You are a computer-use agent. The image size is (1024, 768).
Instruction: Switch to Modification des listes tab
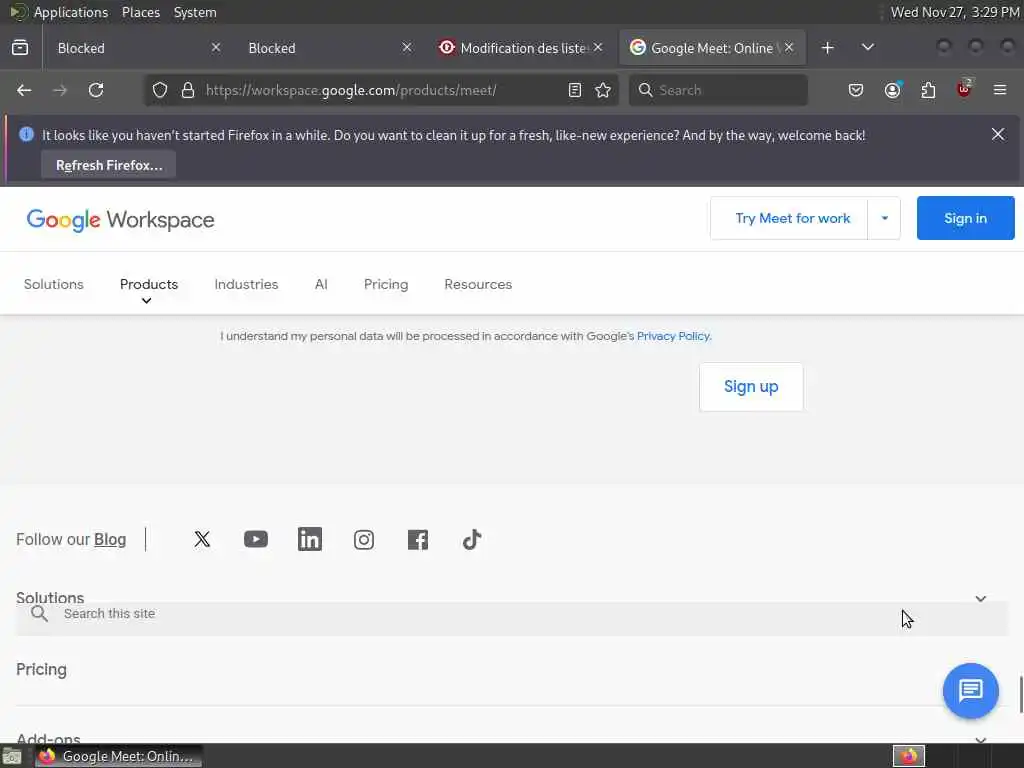pyautogui.click(x=516, y=48)
